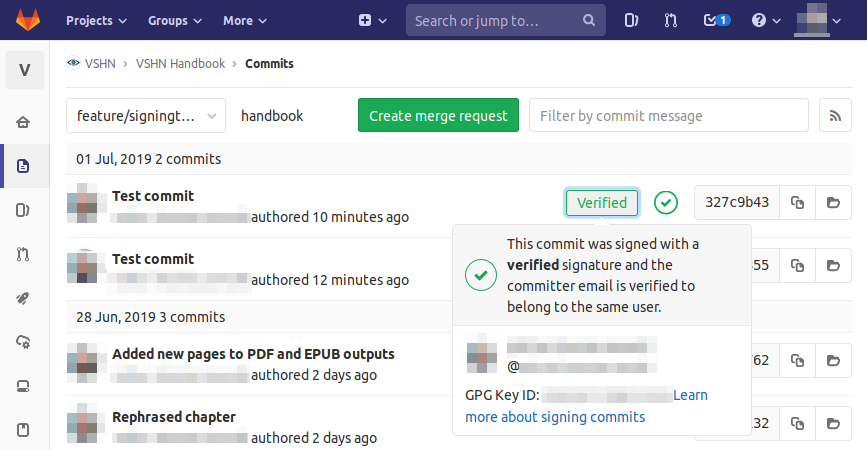Open Merge requests icon in top navbar
Screen dimensions: 867x450
click(x=671, y=20)
